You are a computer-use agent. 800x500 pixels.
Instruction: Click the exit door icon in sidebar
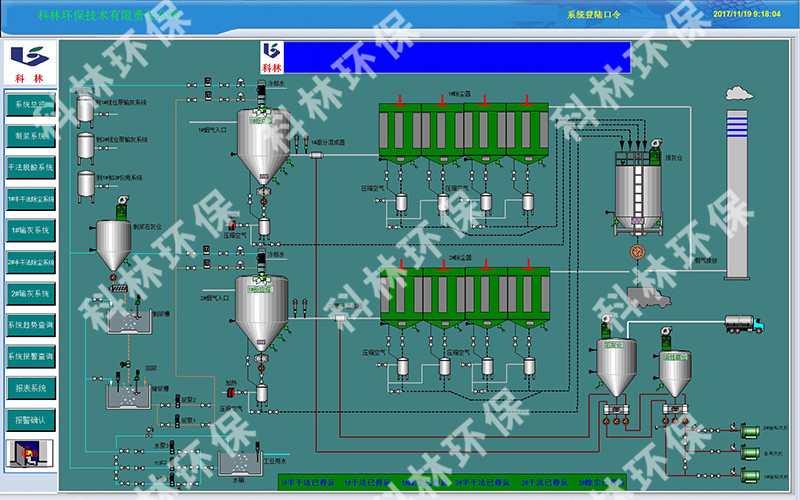pos(30,454)
